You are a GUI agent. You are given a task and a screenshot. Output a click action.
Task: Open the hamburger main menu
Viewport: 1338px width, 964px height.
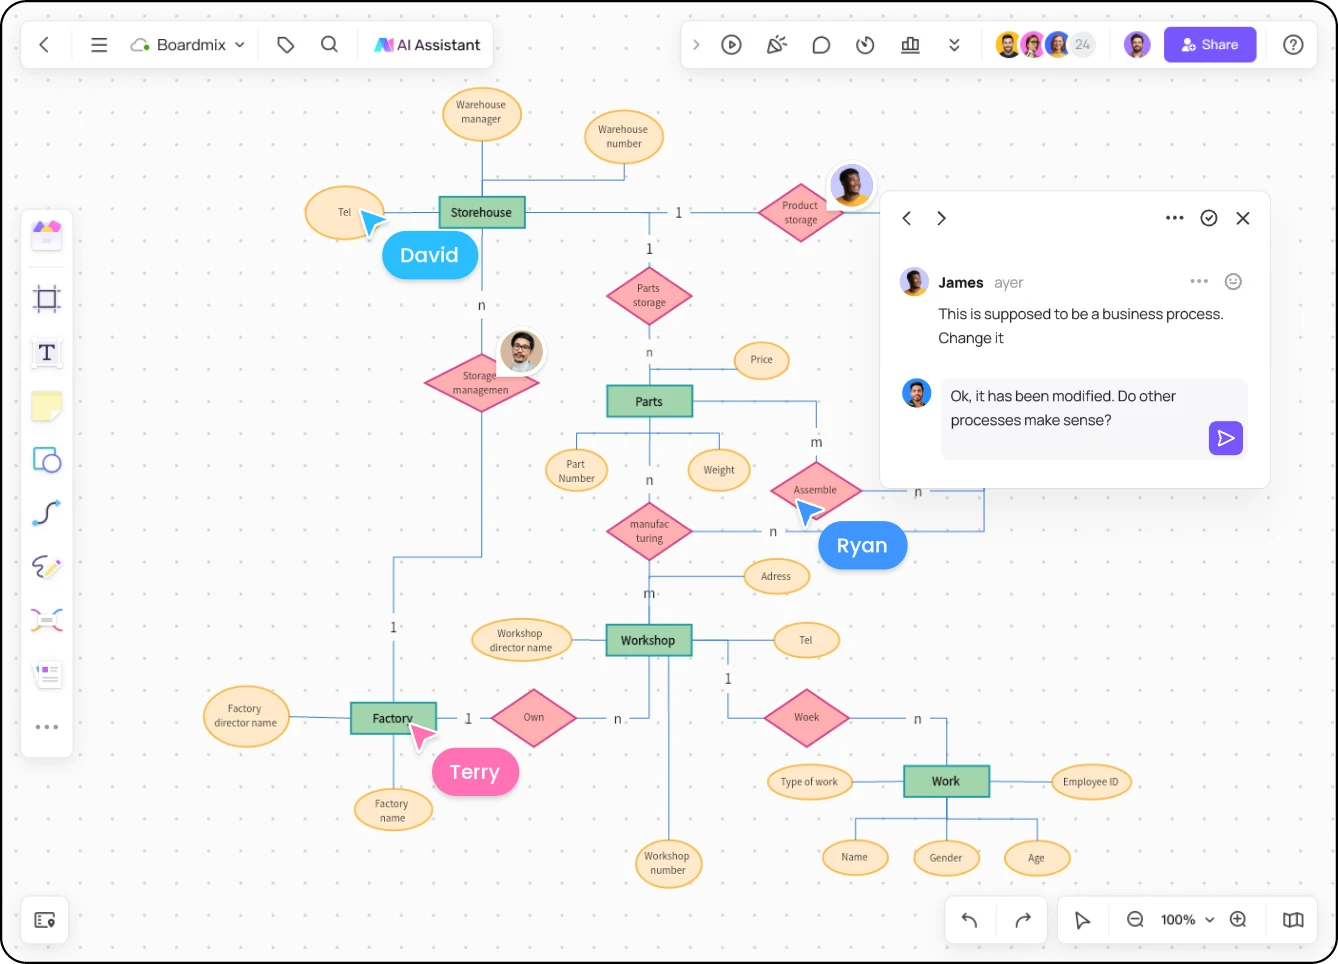click(99, 45)
